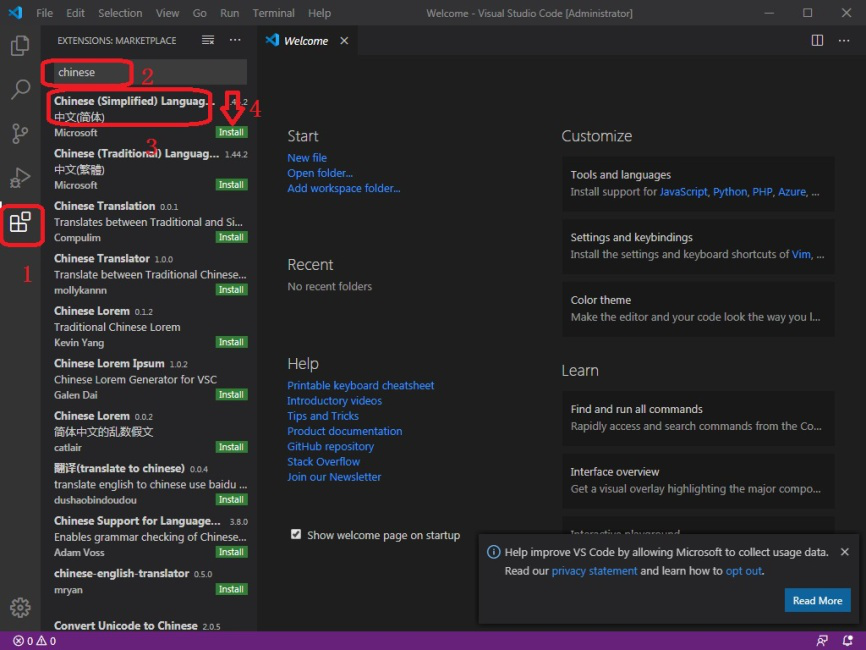Open the Search view in activity bar

20,90
